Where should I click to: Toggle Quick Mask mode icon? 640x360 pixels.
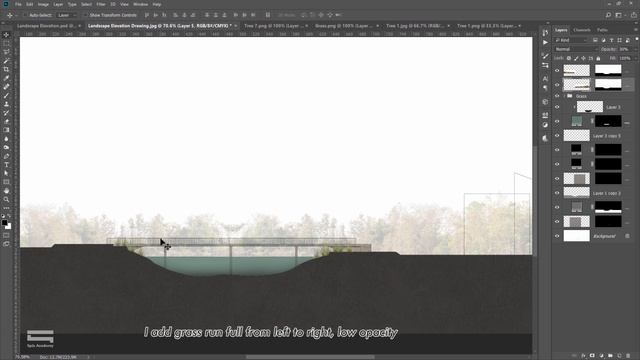tap(6, 236)
